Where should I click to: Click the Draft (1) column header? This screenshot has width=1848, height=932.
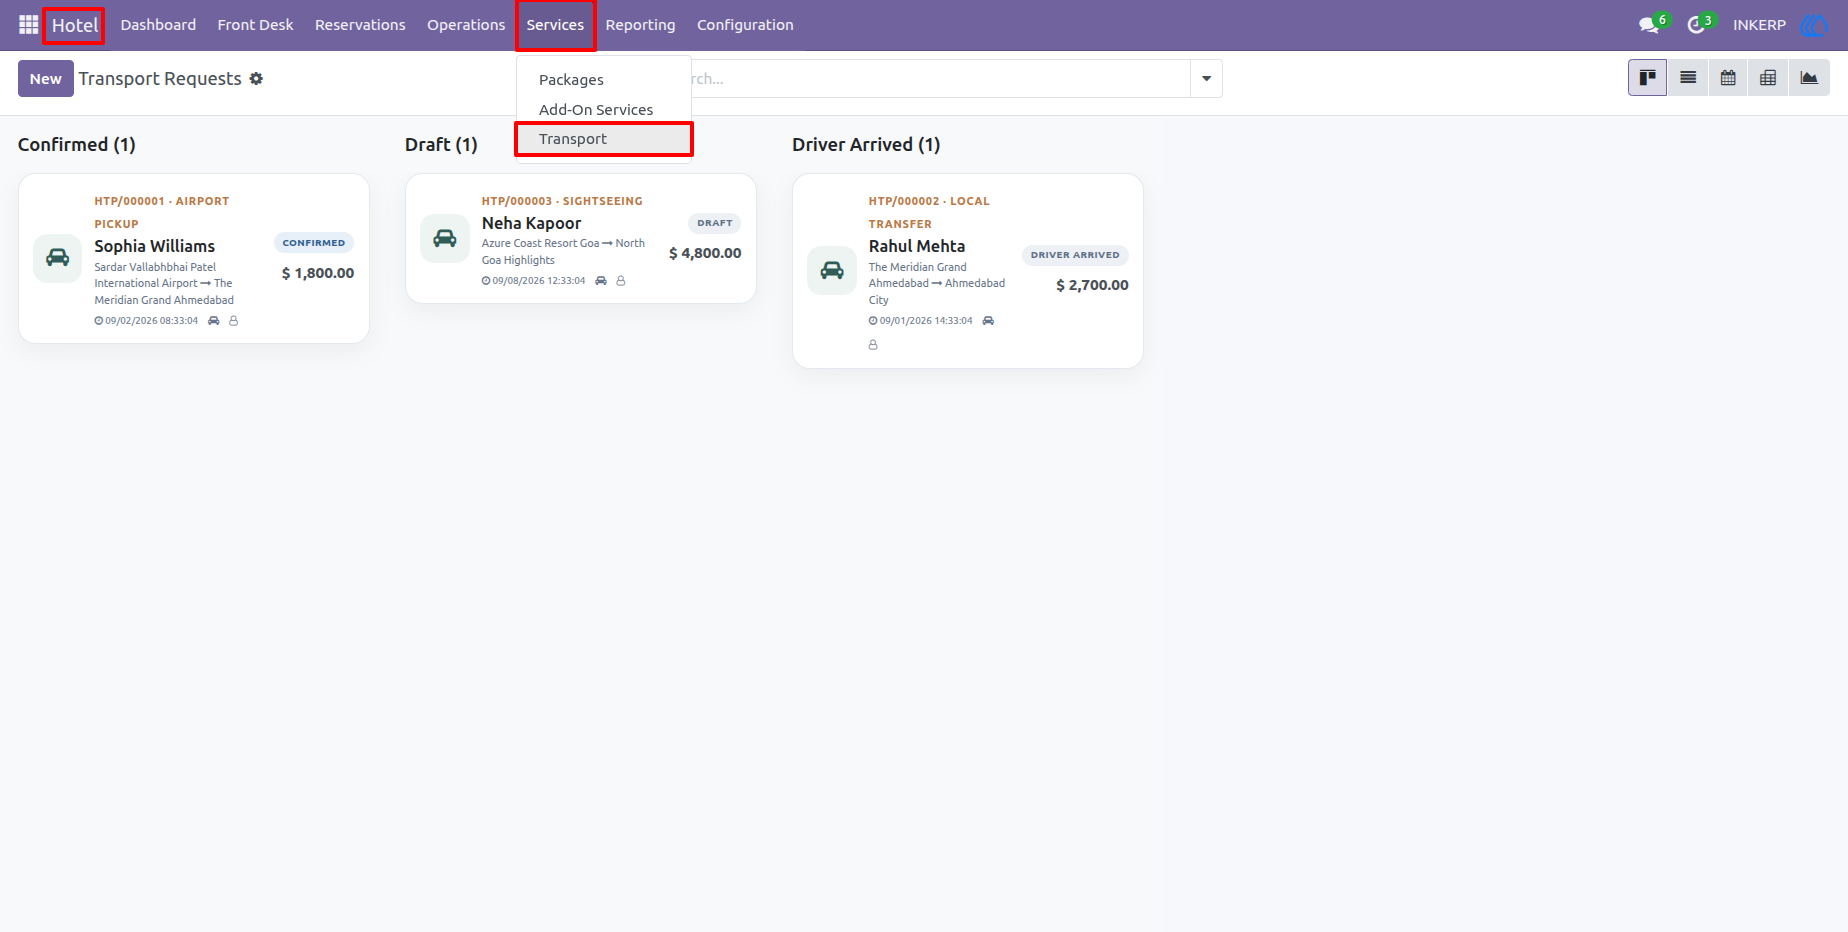pyautogui.click(x=441, y=145)
